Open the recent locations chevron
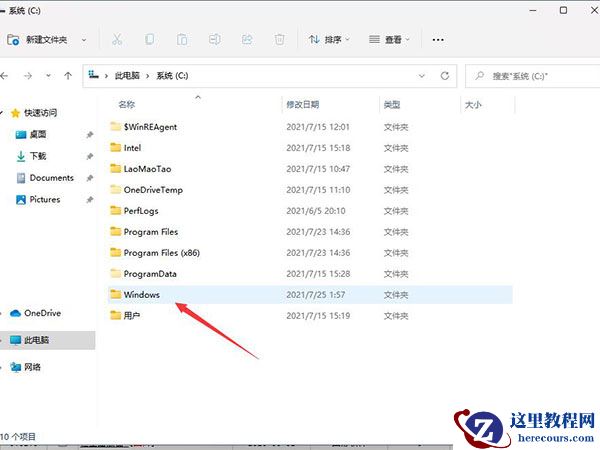Image resolution: width=600 pixels, height=450 pixels. click(x=48, y=76)
